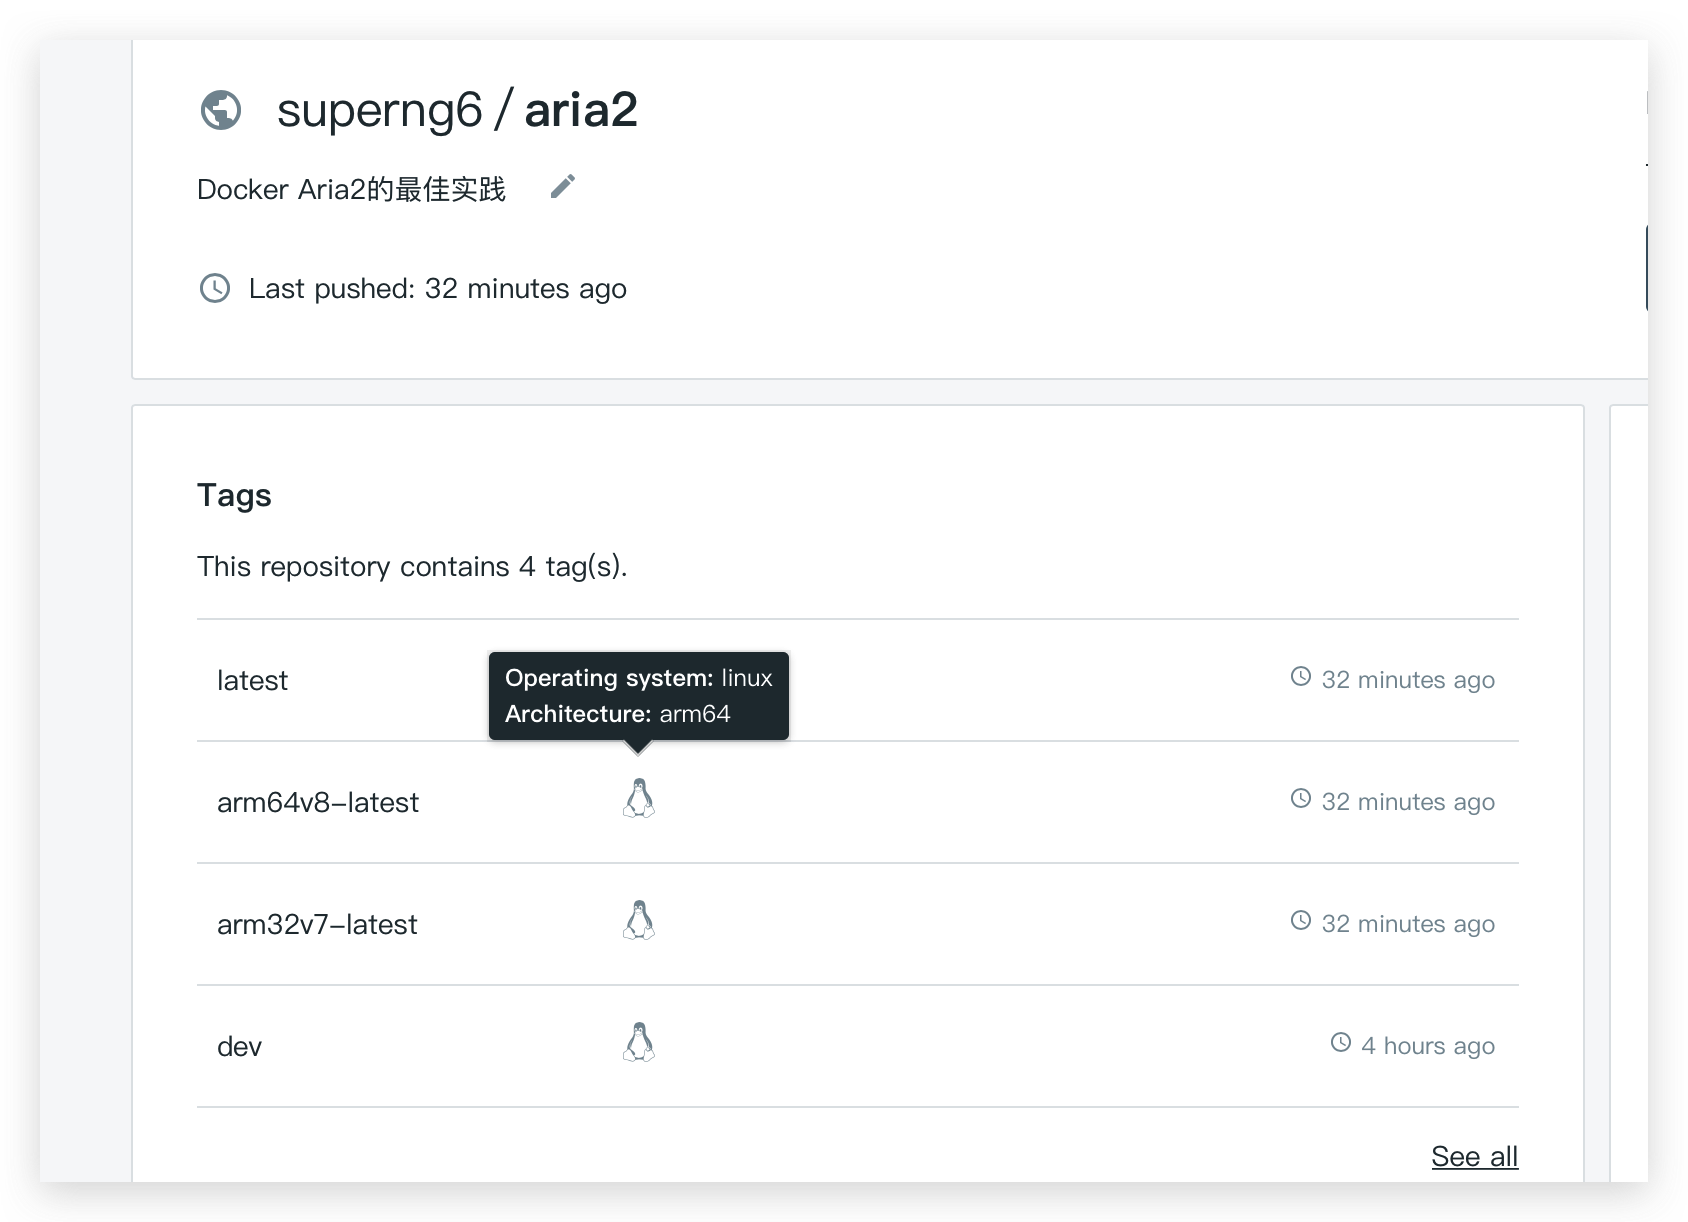The width and height of the screenshot is (1688, 1222).
Task: Click '32 minutes ago' timestamp for arm32v7-latest
Action: [1408, 924]
